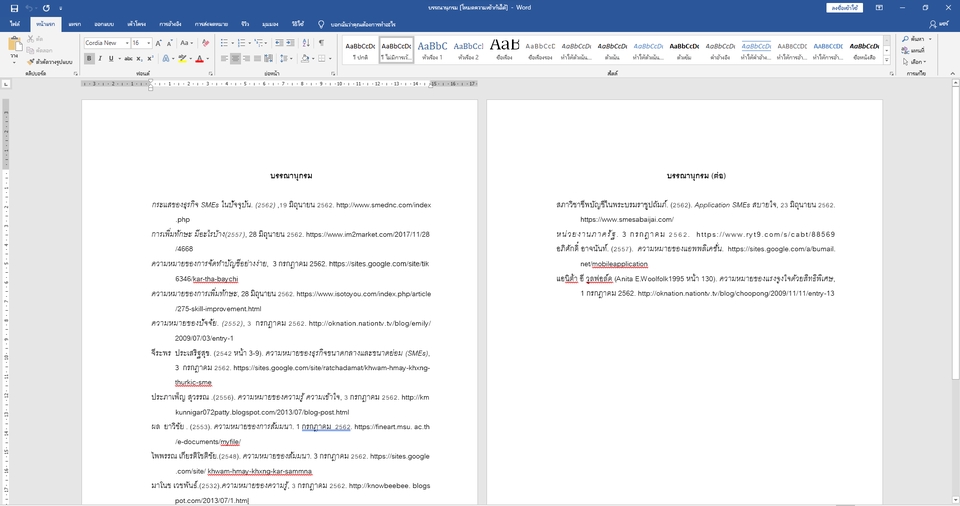960x506 pixels.
Task: Click the Redo/Repeat arrow icon
Action: [x=46, y=8]
